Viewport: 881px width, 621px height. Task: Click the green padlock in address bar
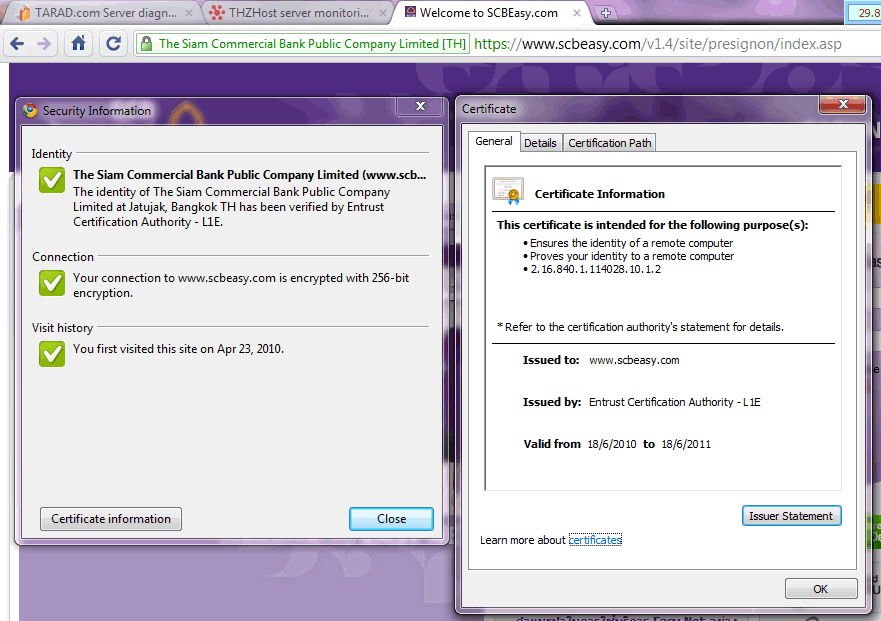pyautogui.click(x=147, y=44)
